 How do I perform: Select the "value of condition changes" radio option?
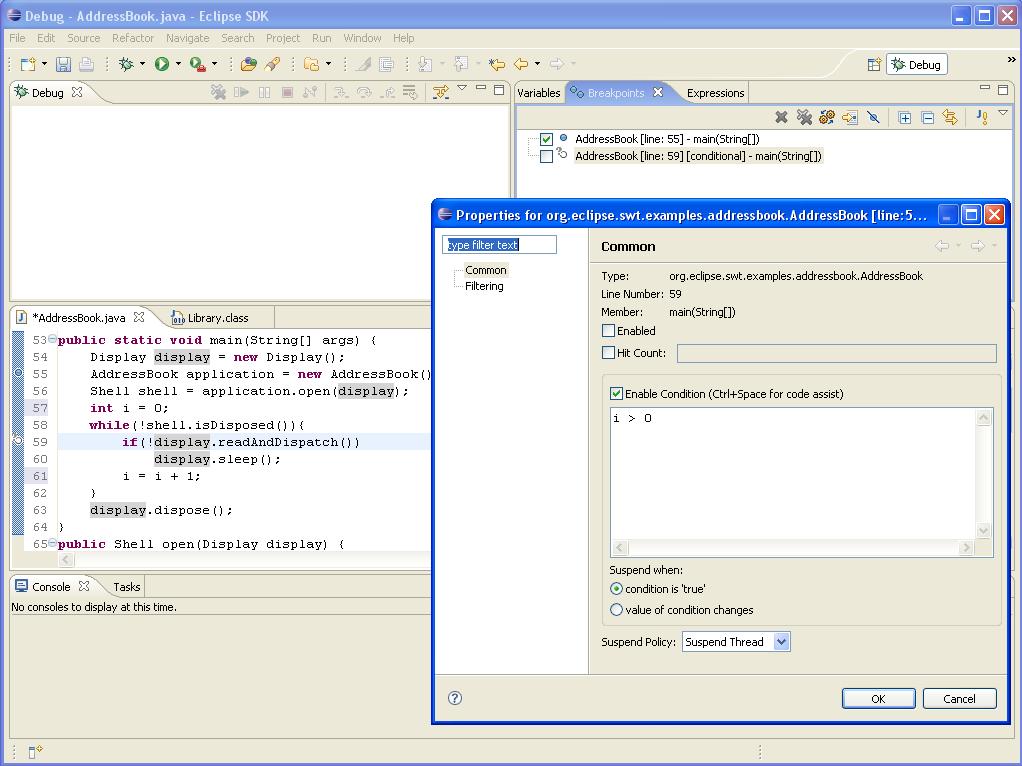point(616,610)
